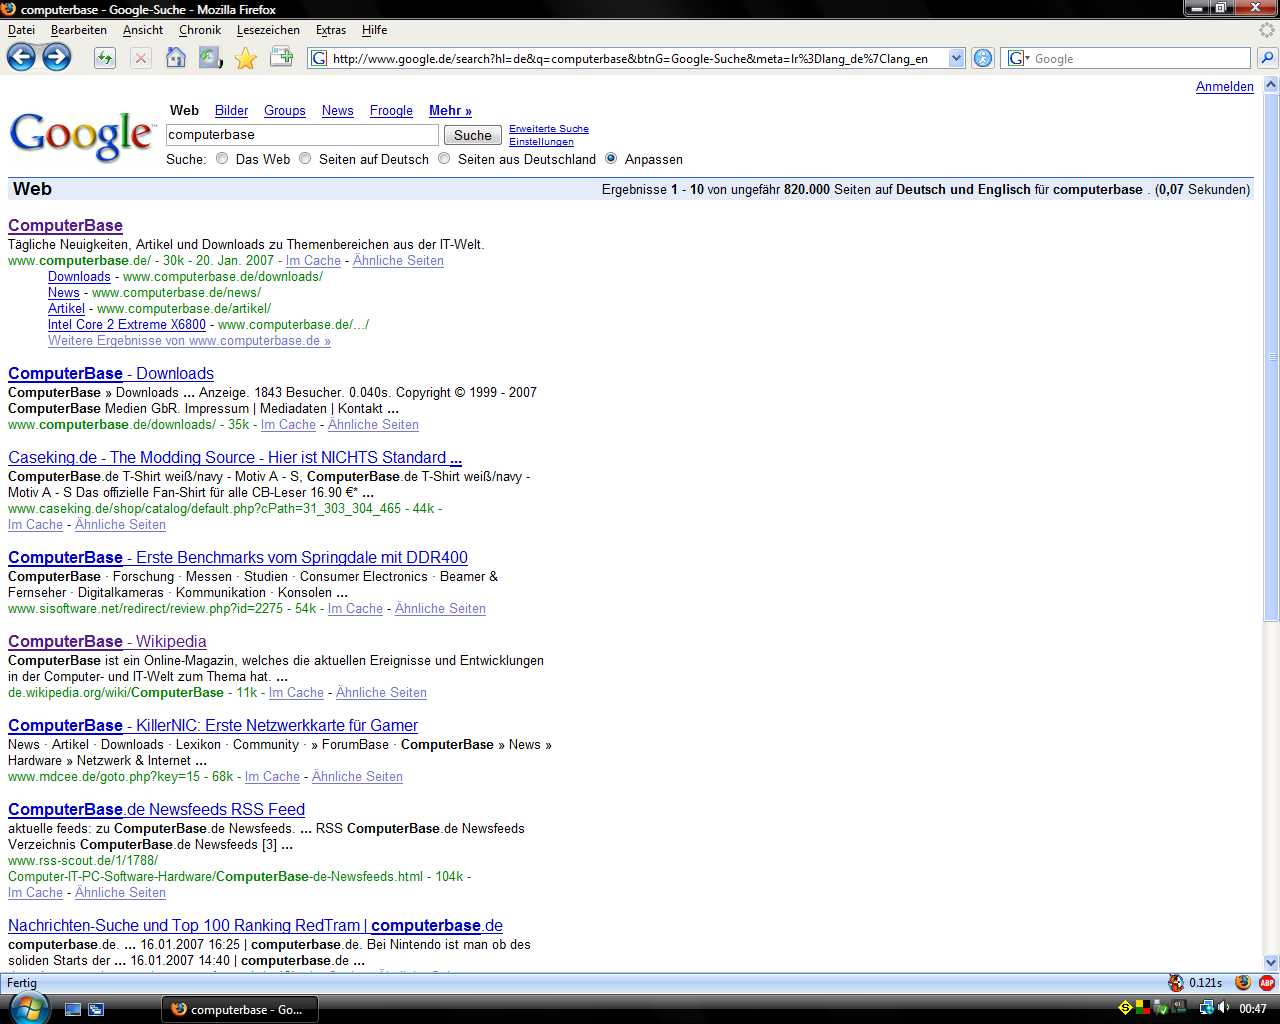
Task: Click the Switch Windows quick launch icon
Action: [x=96, y=1009]
